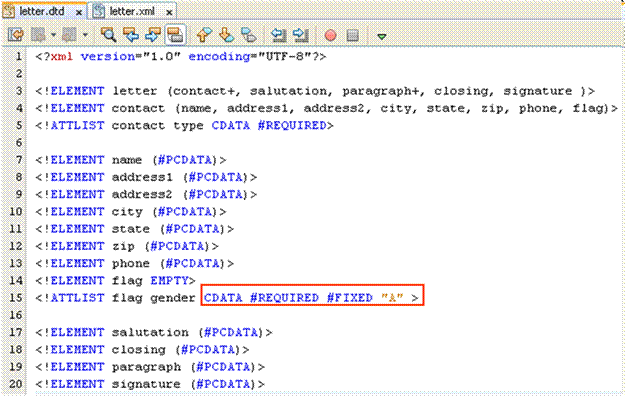
Task: Click 'EMPTY' on ELEMENT flag line
Action: 169,281
